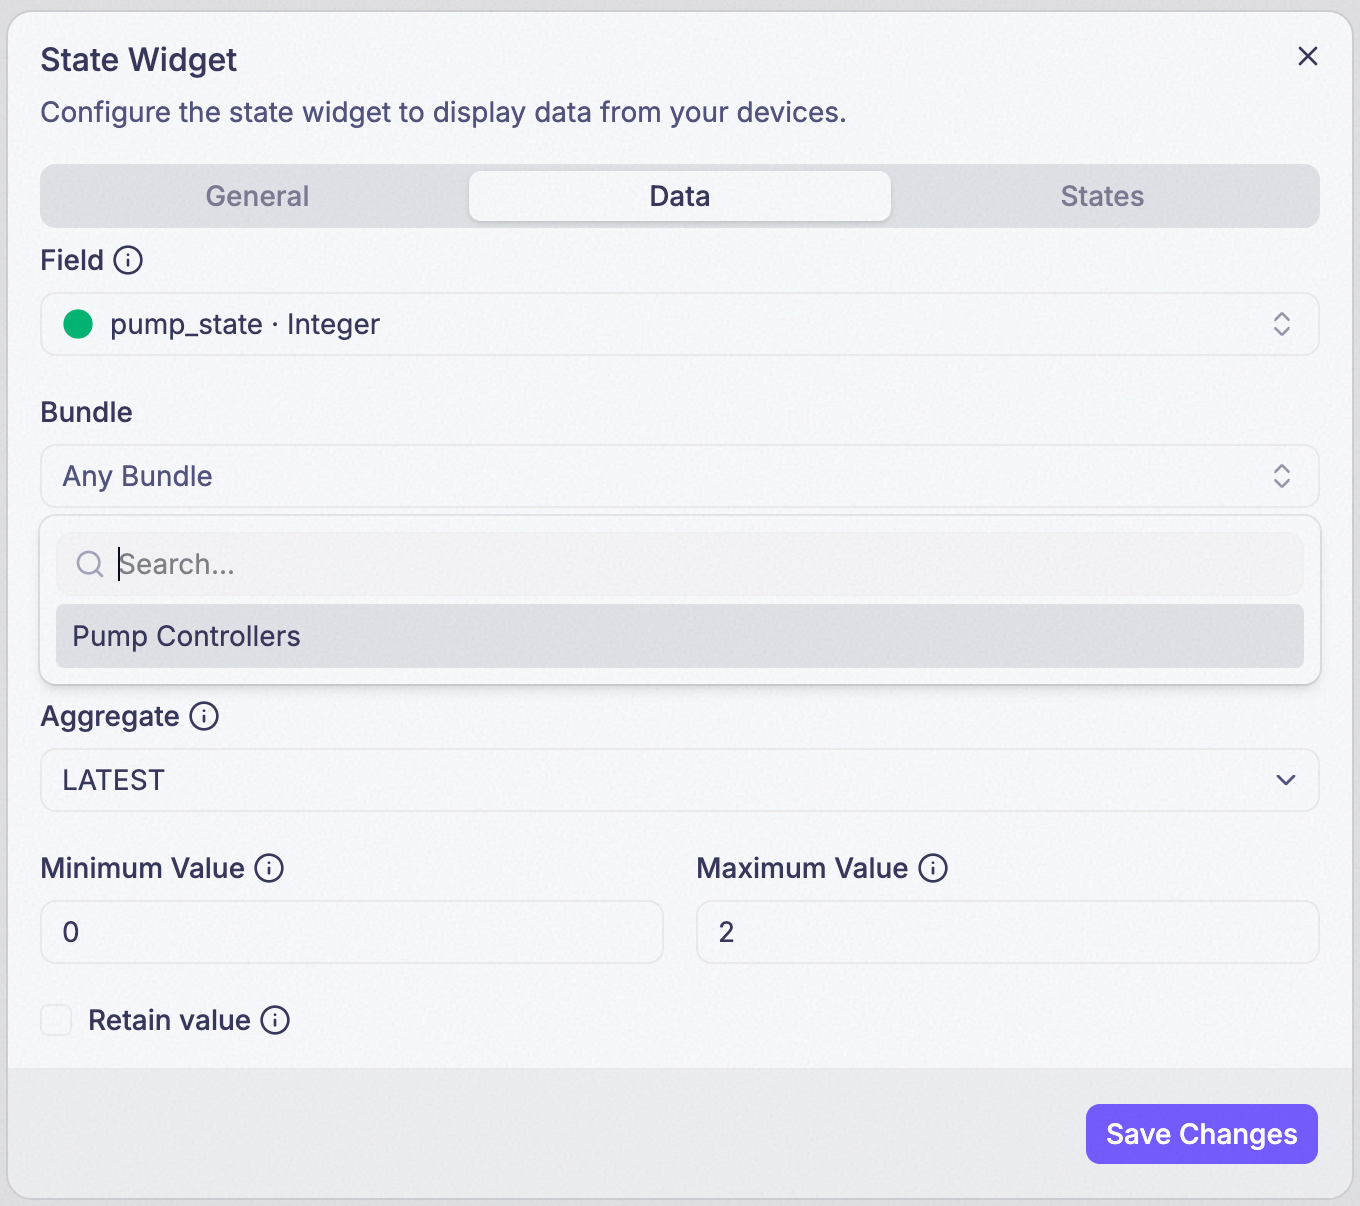Open the Field pump_state dropdown
The width and height of the screenshot is (1360, 1206).
coord(680,324)
